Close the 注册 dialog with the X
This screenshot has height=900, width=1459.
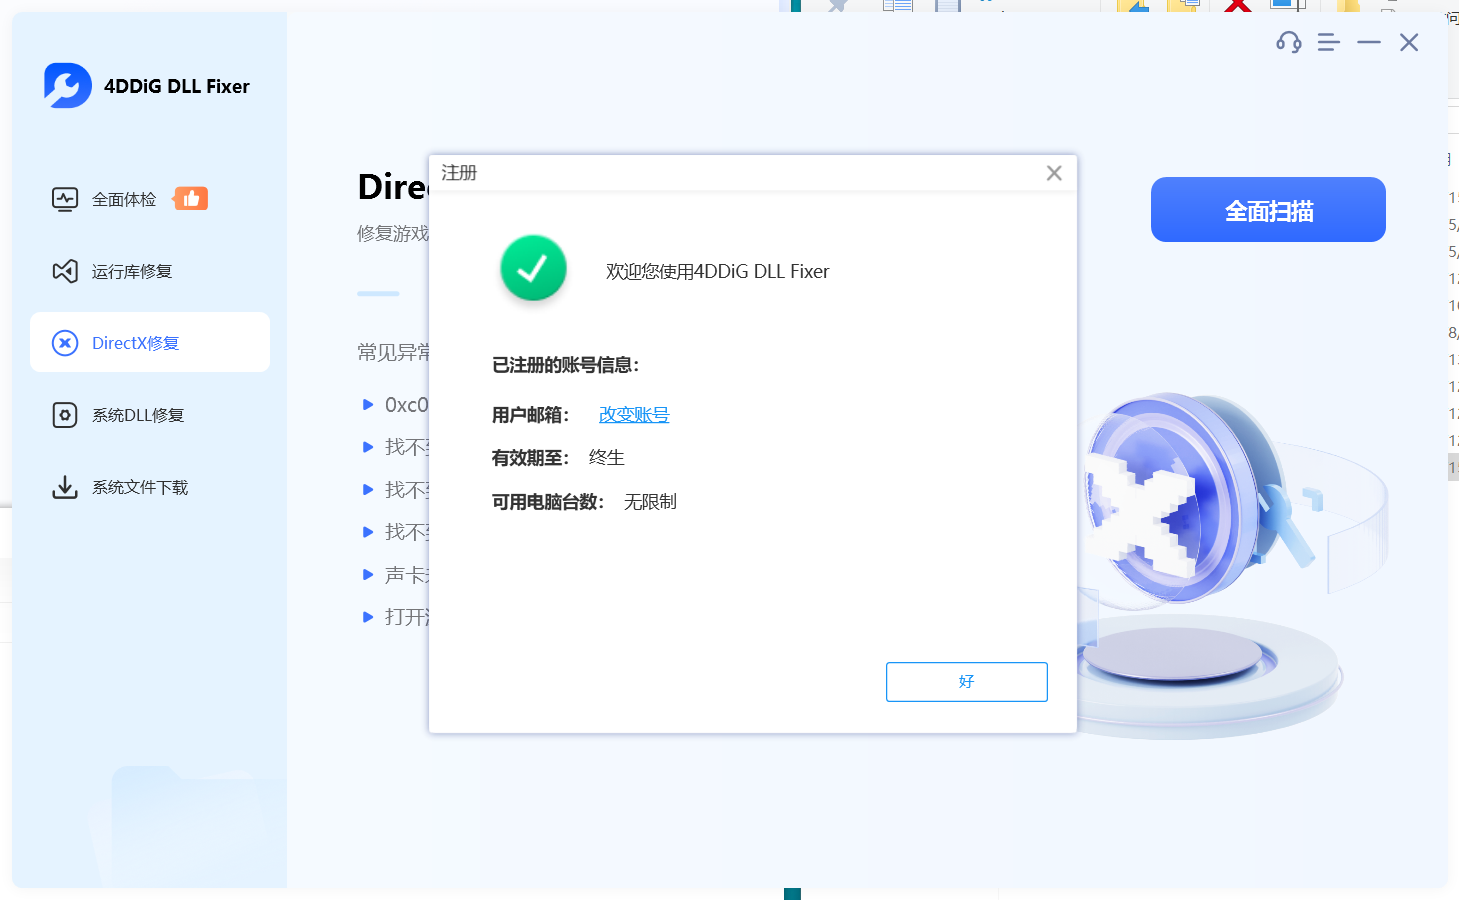[1054, 173]
